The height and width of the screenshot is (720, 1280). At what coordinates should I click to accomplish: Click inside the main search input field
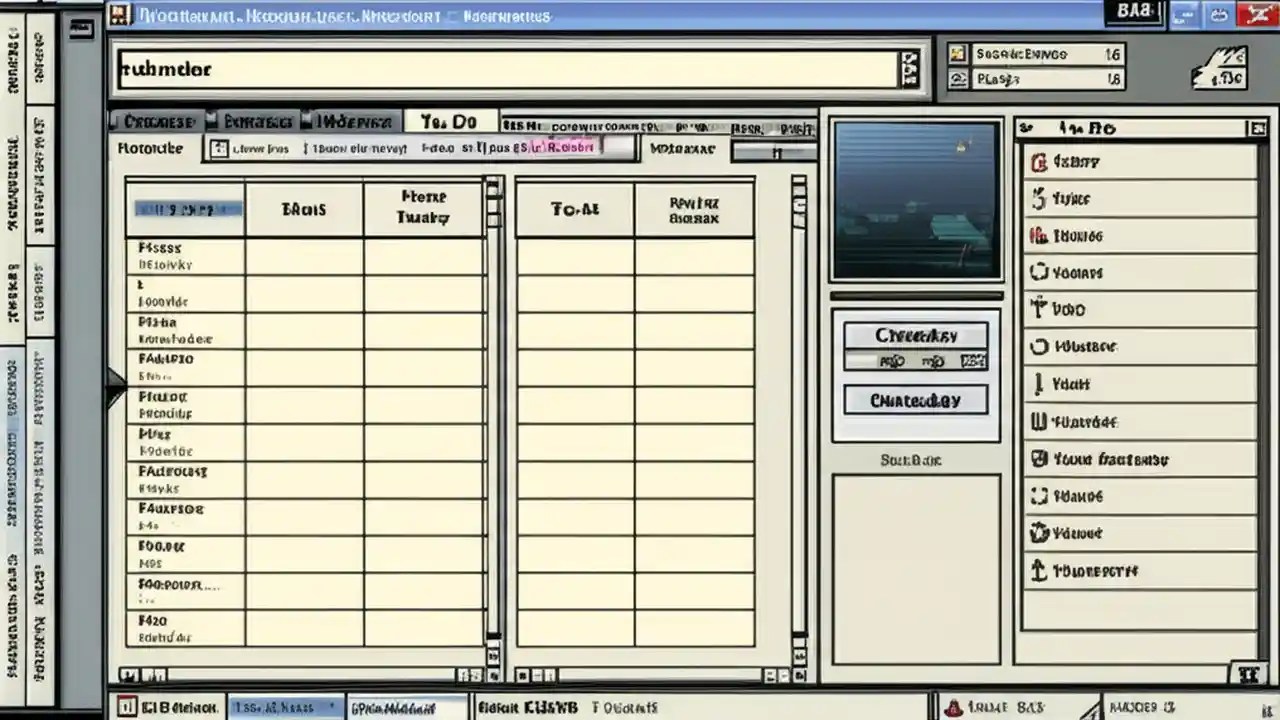coord(500,68)
